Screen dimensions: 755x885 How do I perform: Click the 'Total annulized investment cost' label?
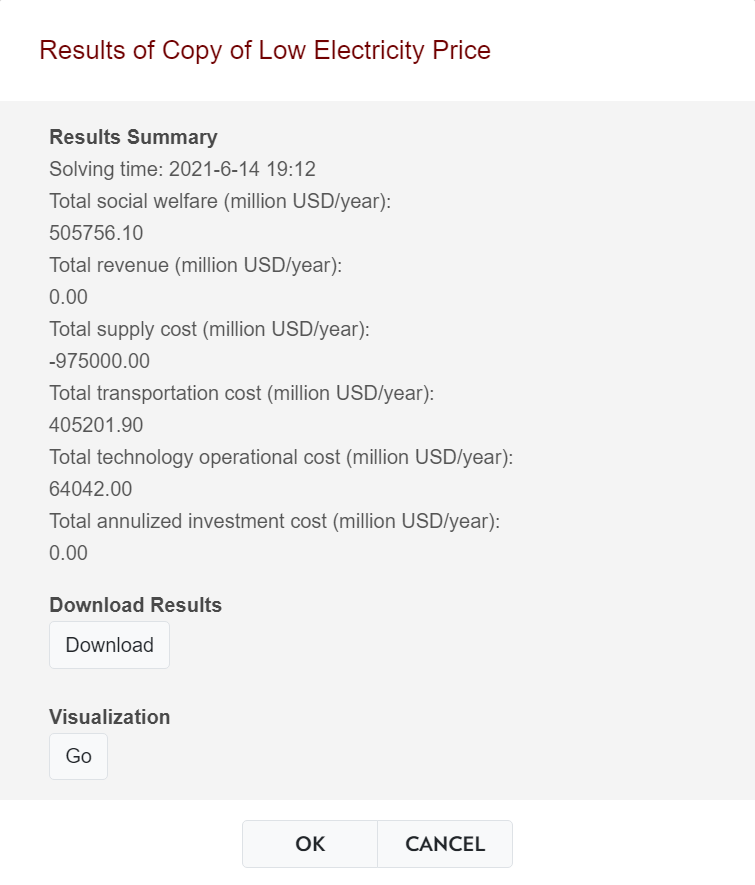[274, 521]
